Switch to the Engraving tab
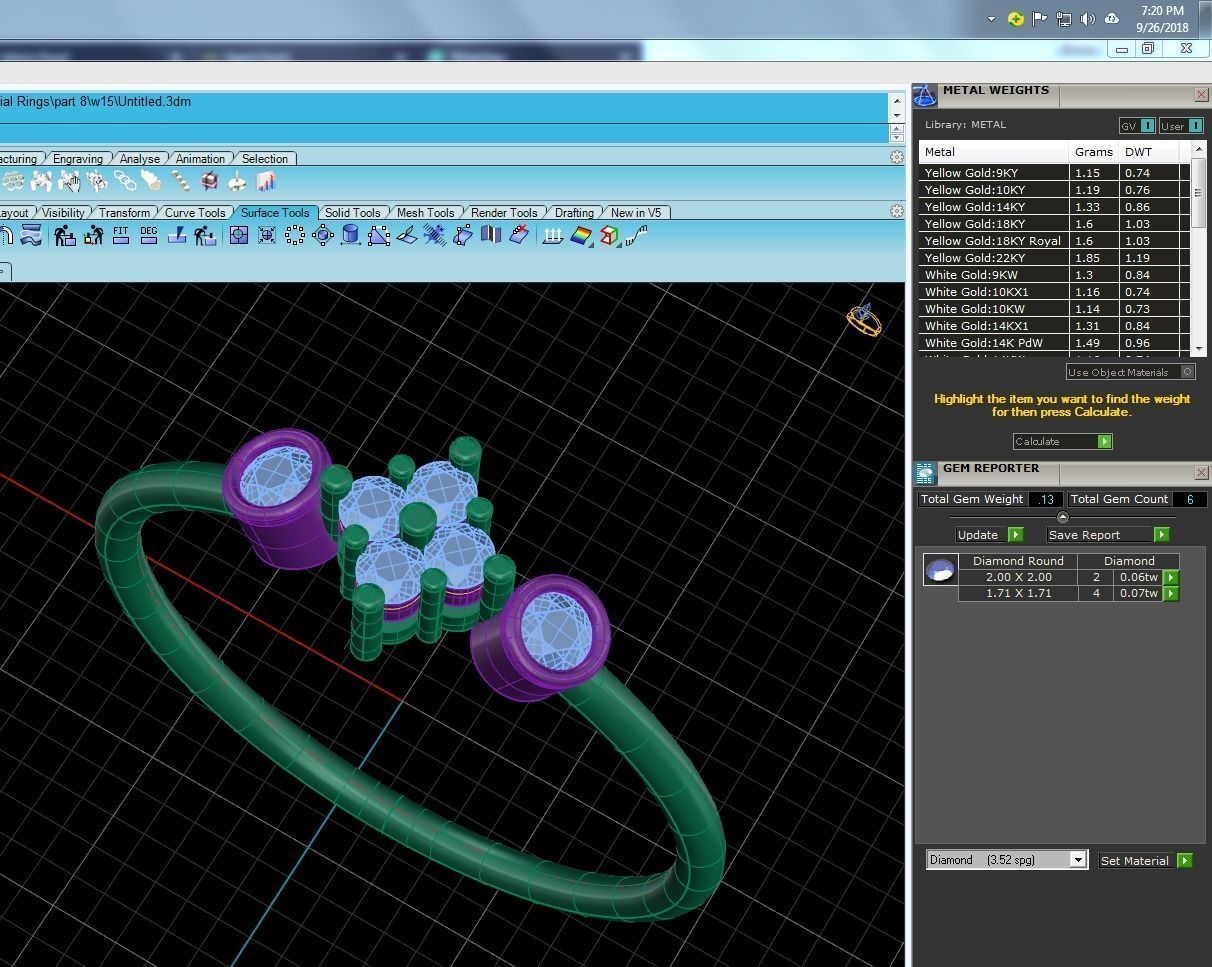Screen dimensions: 1212x967 [78, 158]
